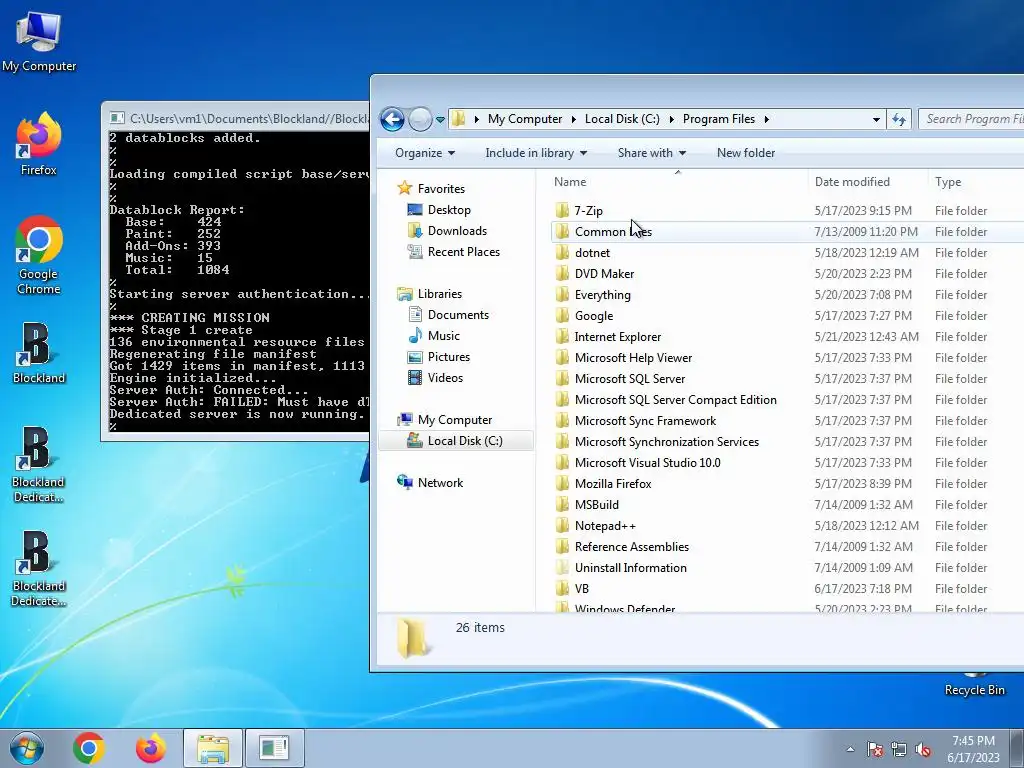Click Windows Explorer taskbar button
This screenshot has height=768, width=1024.
click(213, 748)
